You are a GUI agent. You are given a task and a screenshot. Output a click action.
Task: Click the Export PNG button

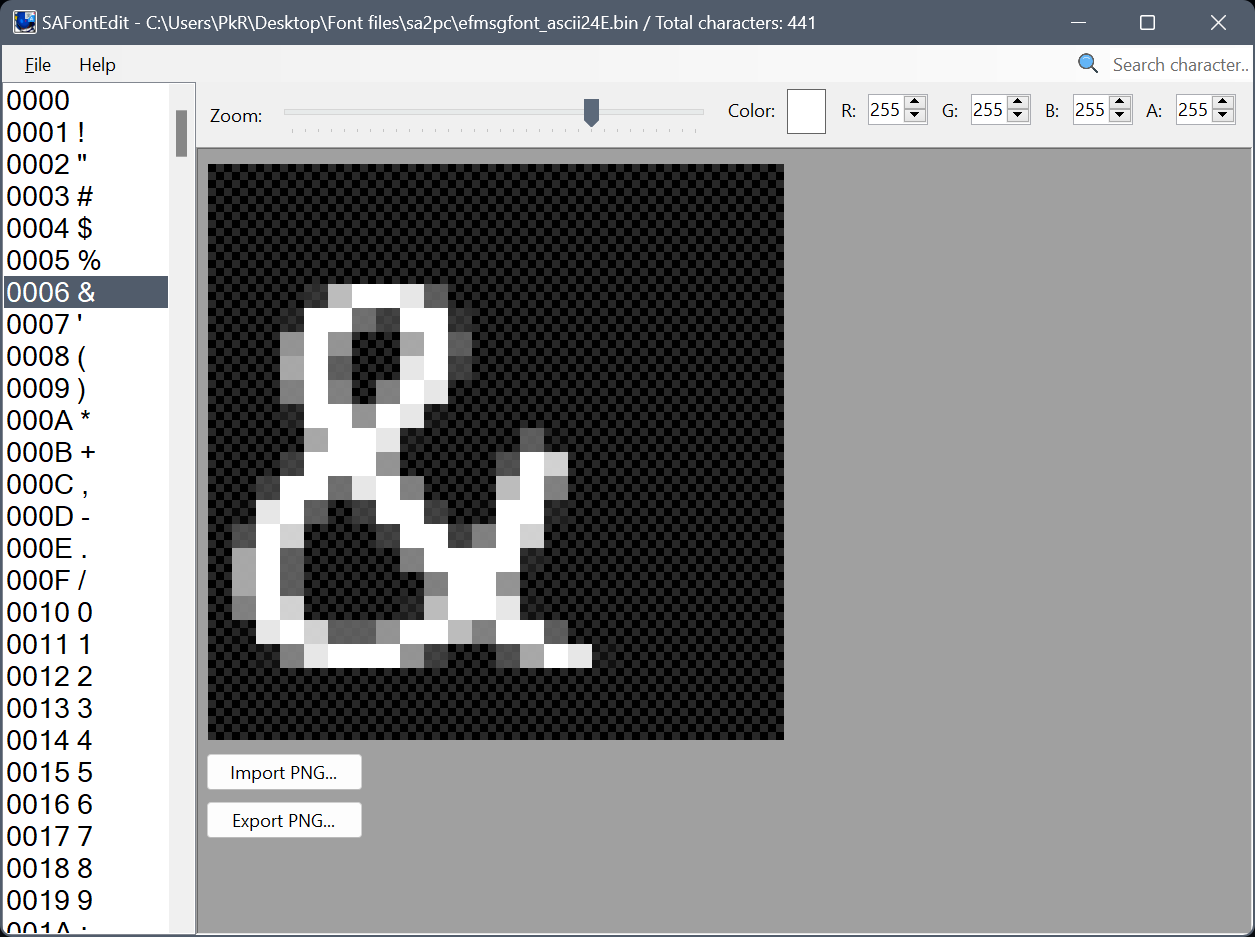tap(284, 821)
